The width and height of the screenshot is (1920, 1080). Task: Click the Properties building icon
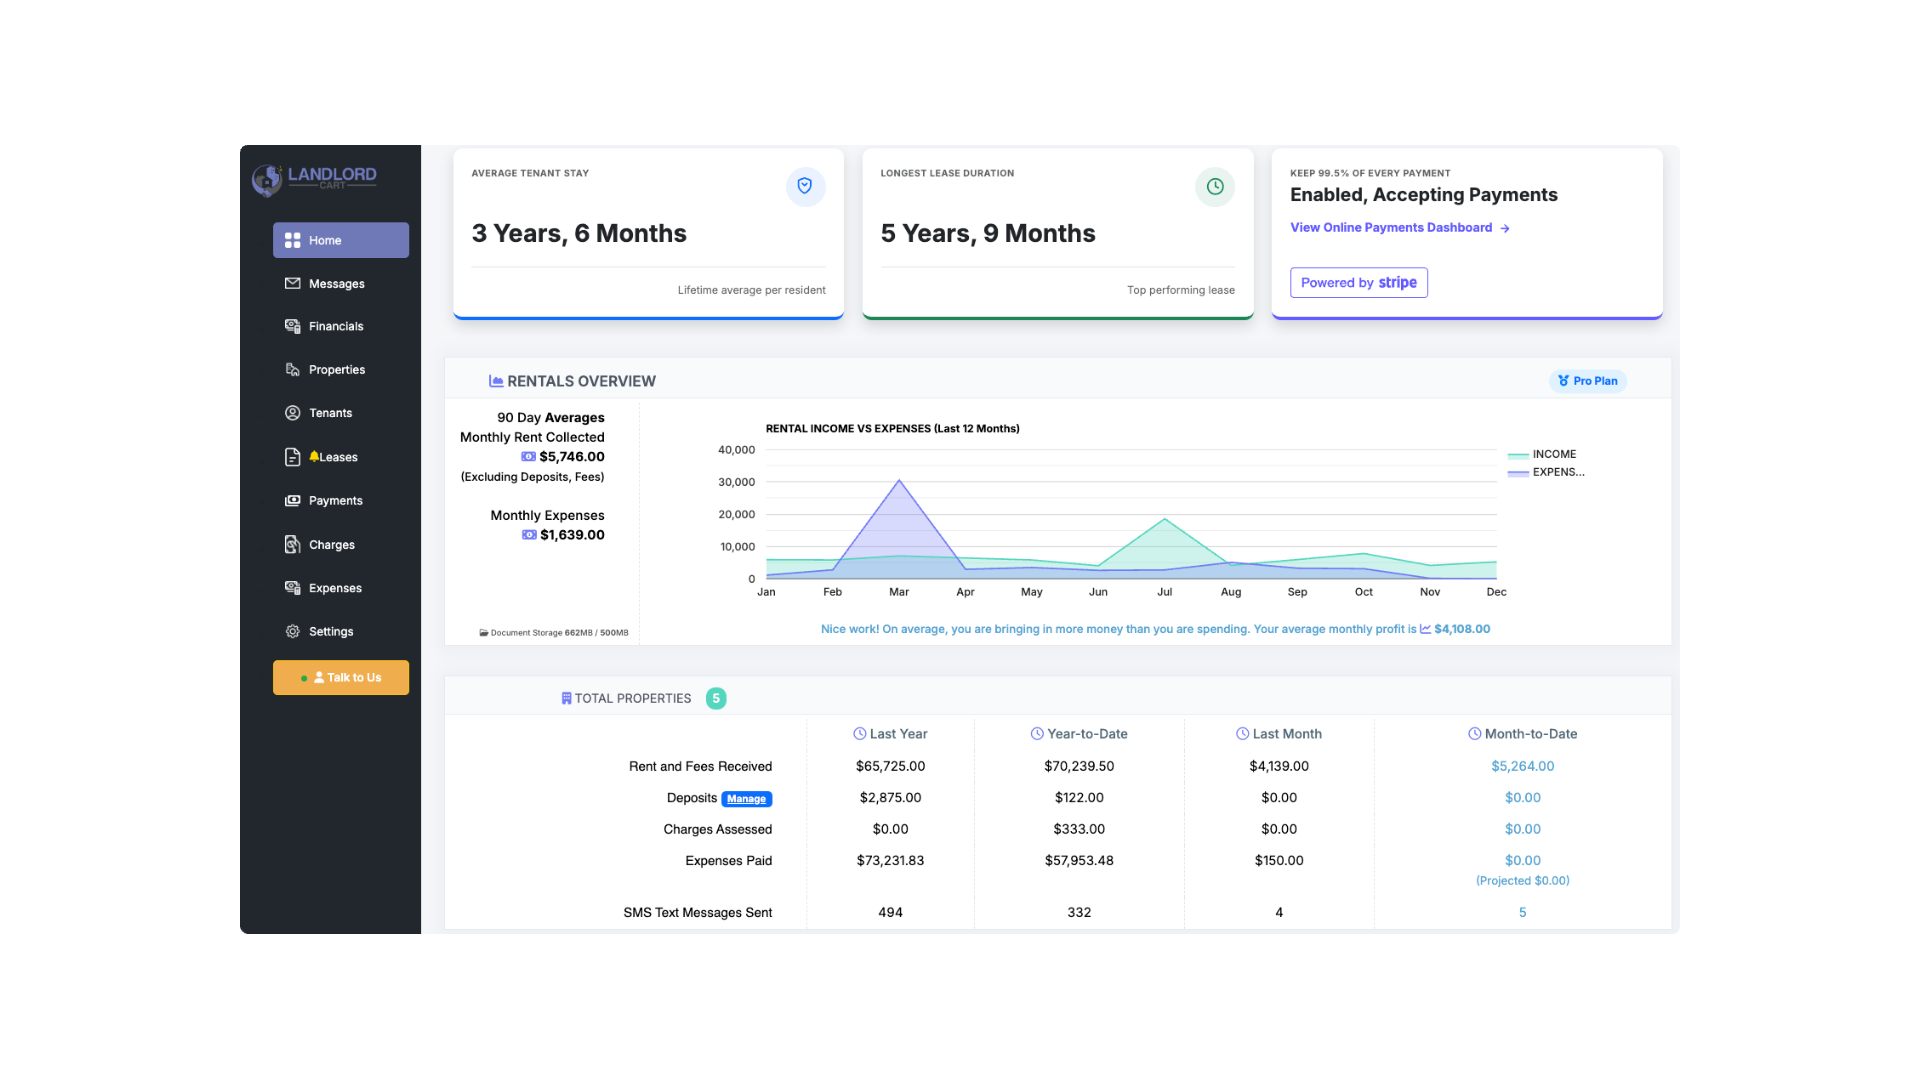(292, 369)
